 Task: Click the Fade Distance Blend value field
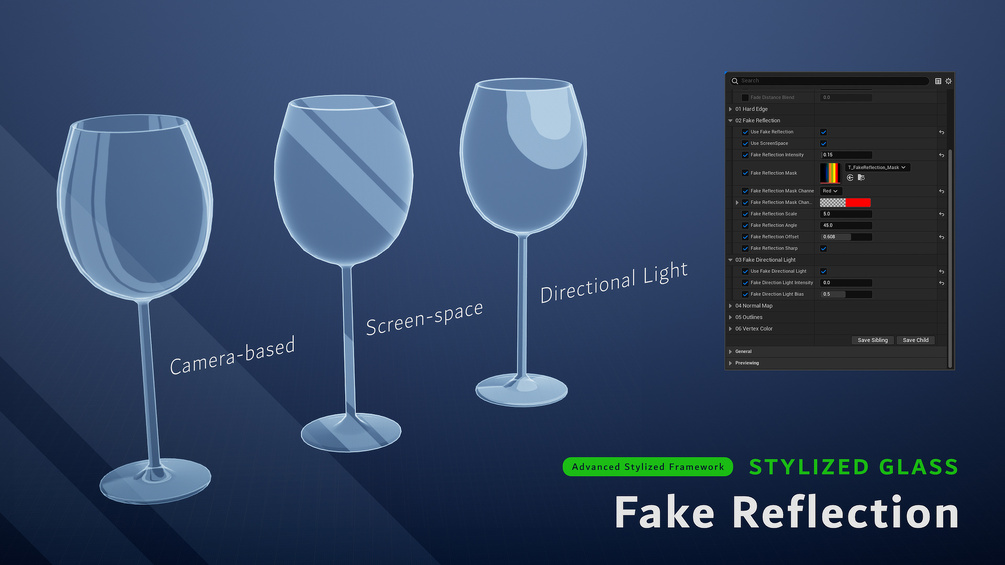pos(846,97)
